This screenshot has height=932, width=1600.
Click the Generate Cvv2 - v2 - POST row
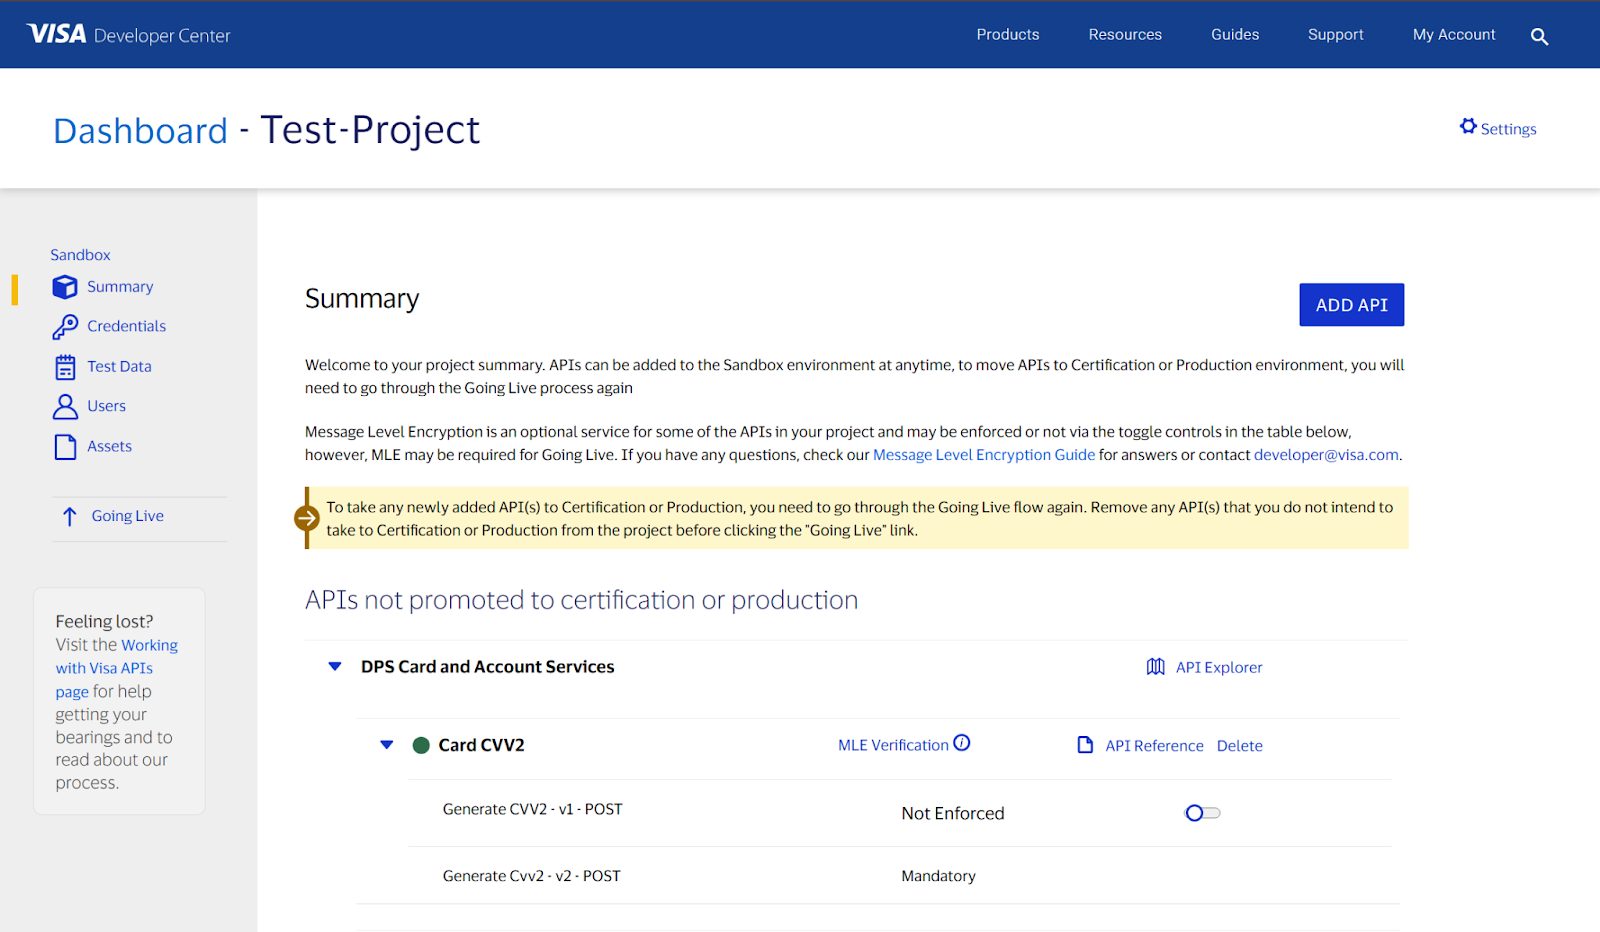(x=531, y=876)
